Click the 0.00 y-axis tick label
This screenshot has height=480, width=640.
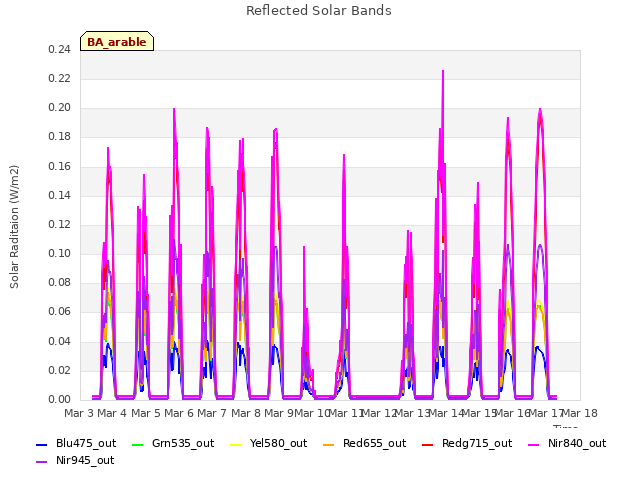point(59,400)
